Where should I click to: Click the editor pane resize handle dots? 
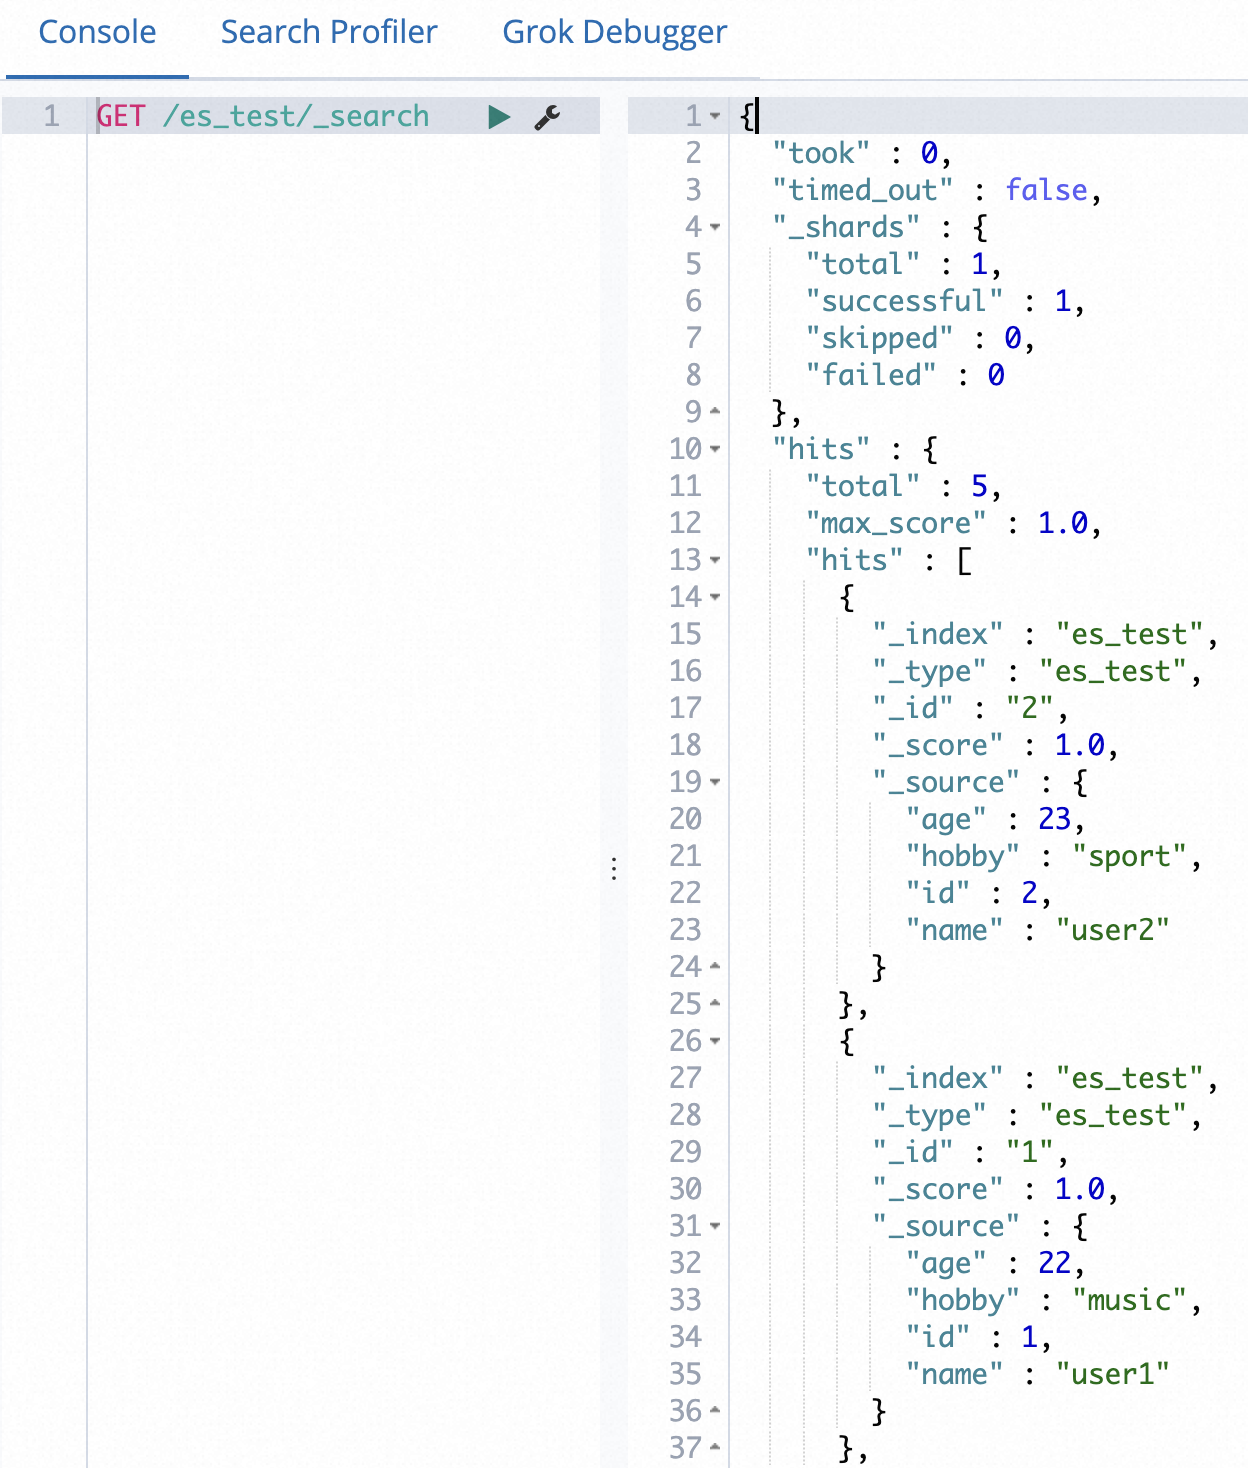(614, 868)
